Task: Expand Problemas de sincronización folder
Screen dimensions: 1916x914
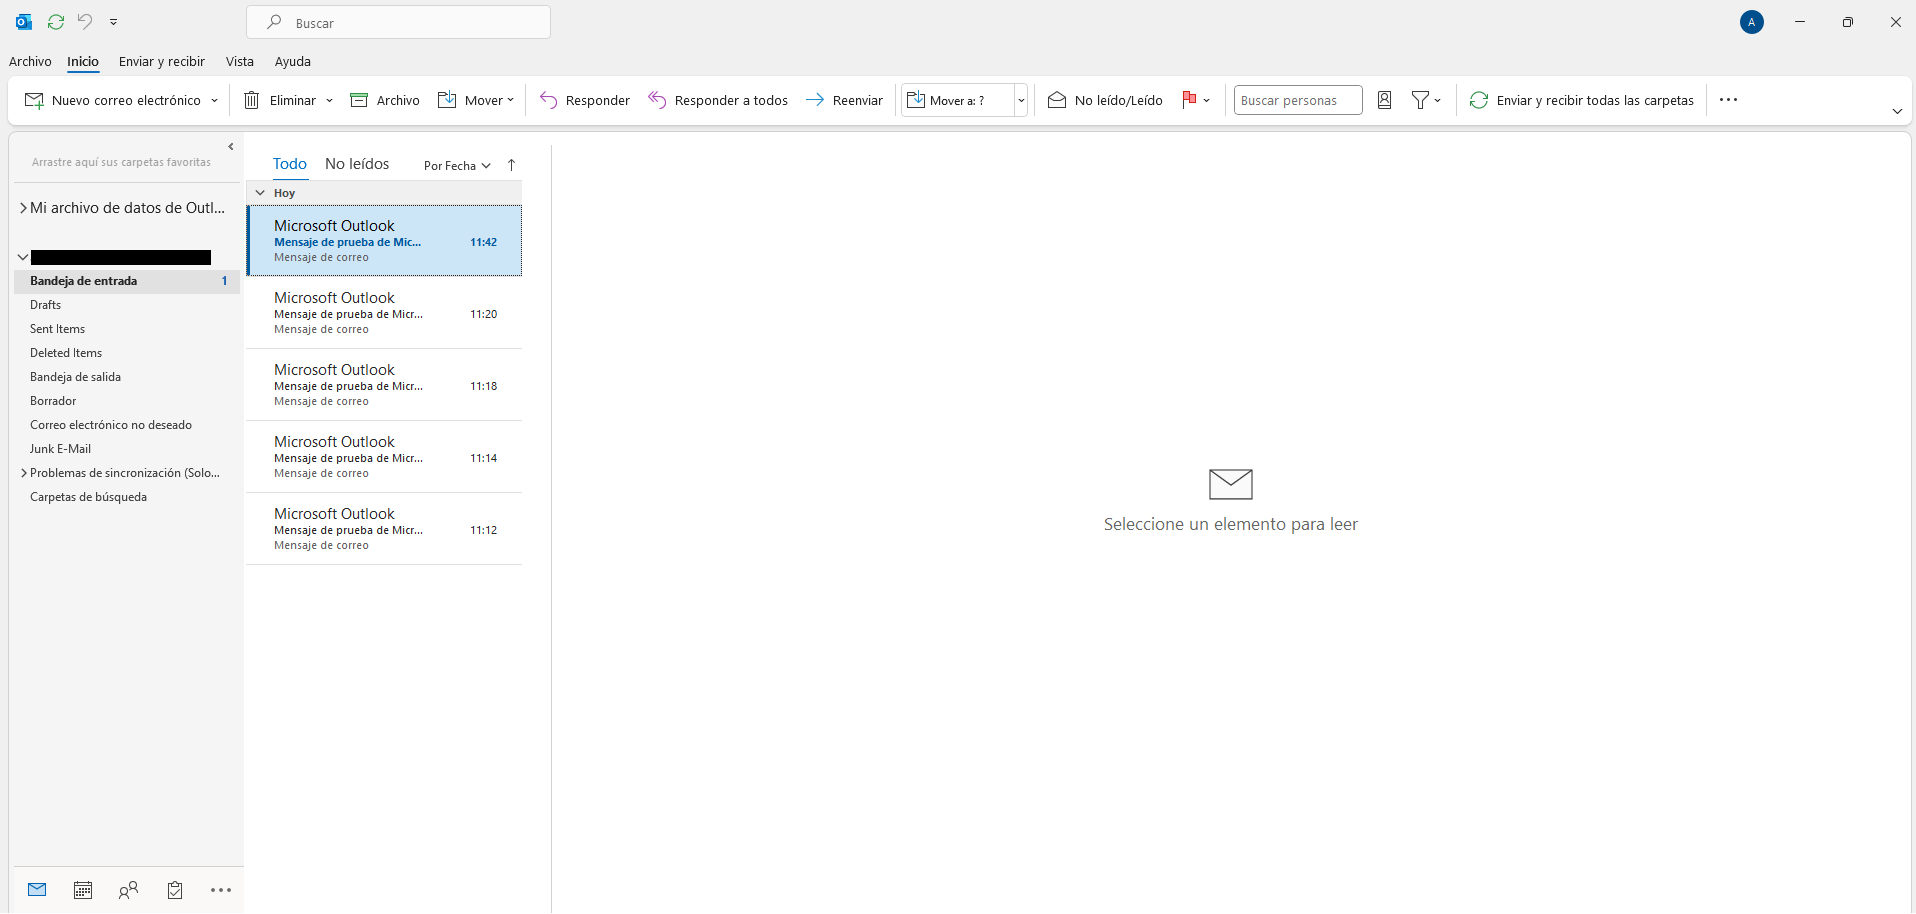Action: [23, 473]
